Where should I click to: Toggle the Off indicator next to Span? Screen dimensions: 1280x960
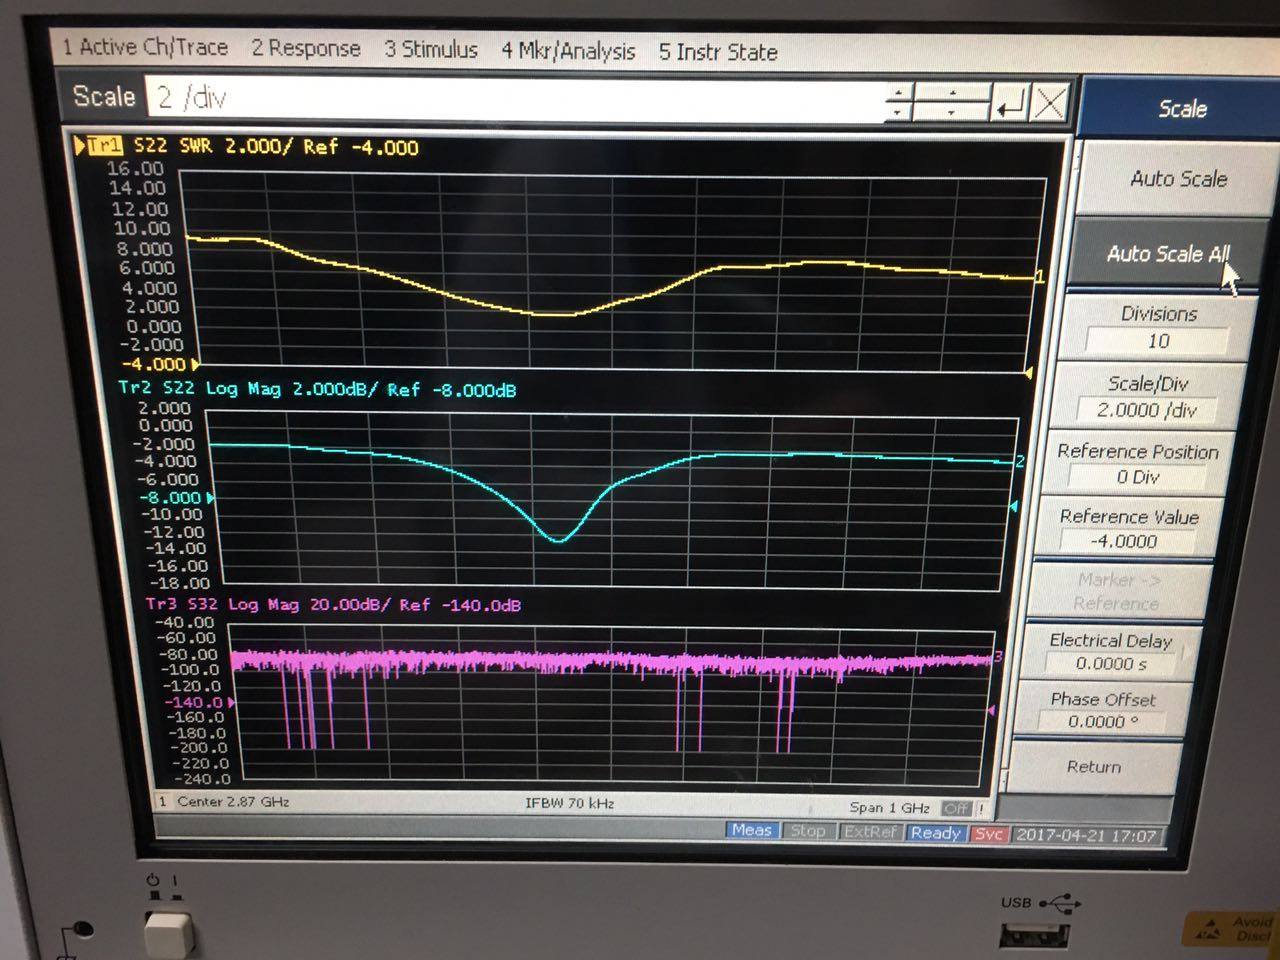tap(956, 808)
